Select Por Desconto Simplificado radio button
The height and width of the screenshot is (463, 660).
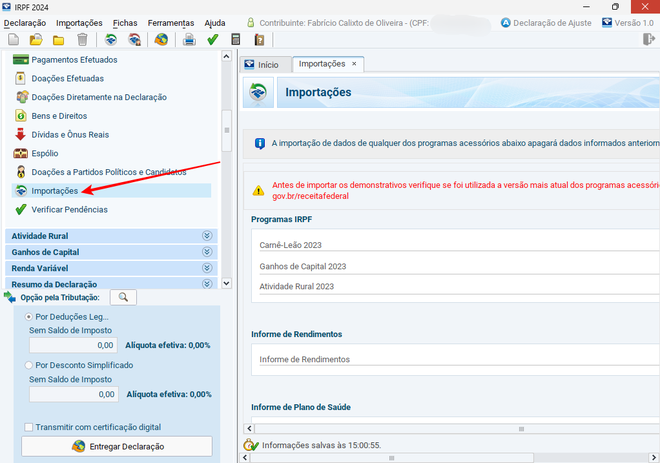pyautogui.click(x=29, y=365)
